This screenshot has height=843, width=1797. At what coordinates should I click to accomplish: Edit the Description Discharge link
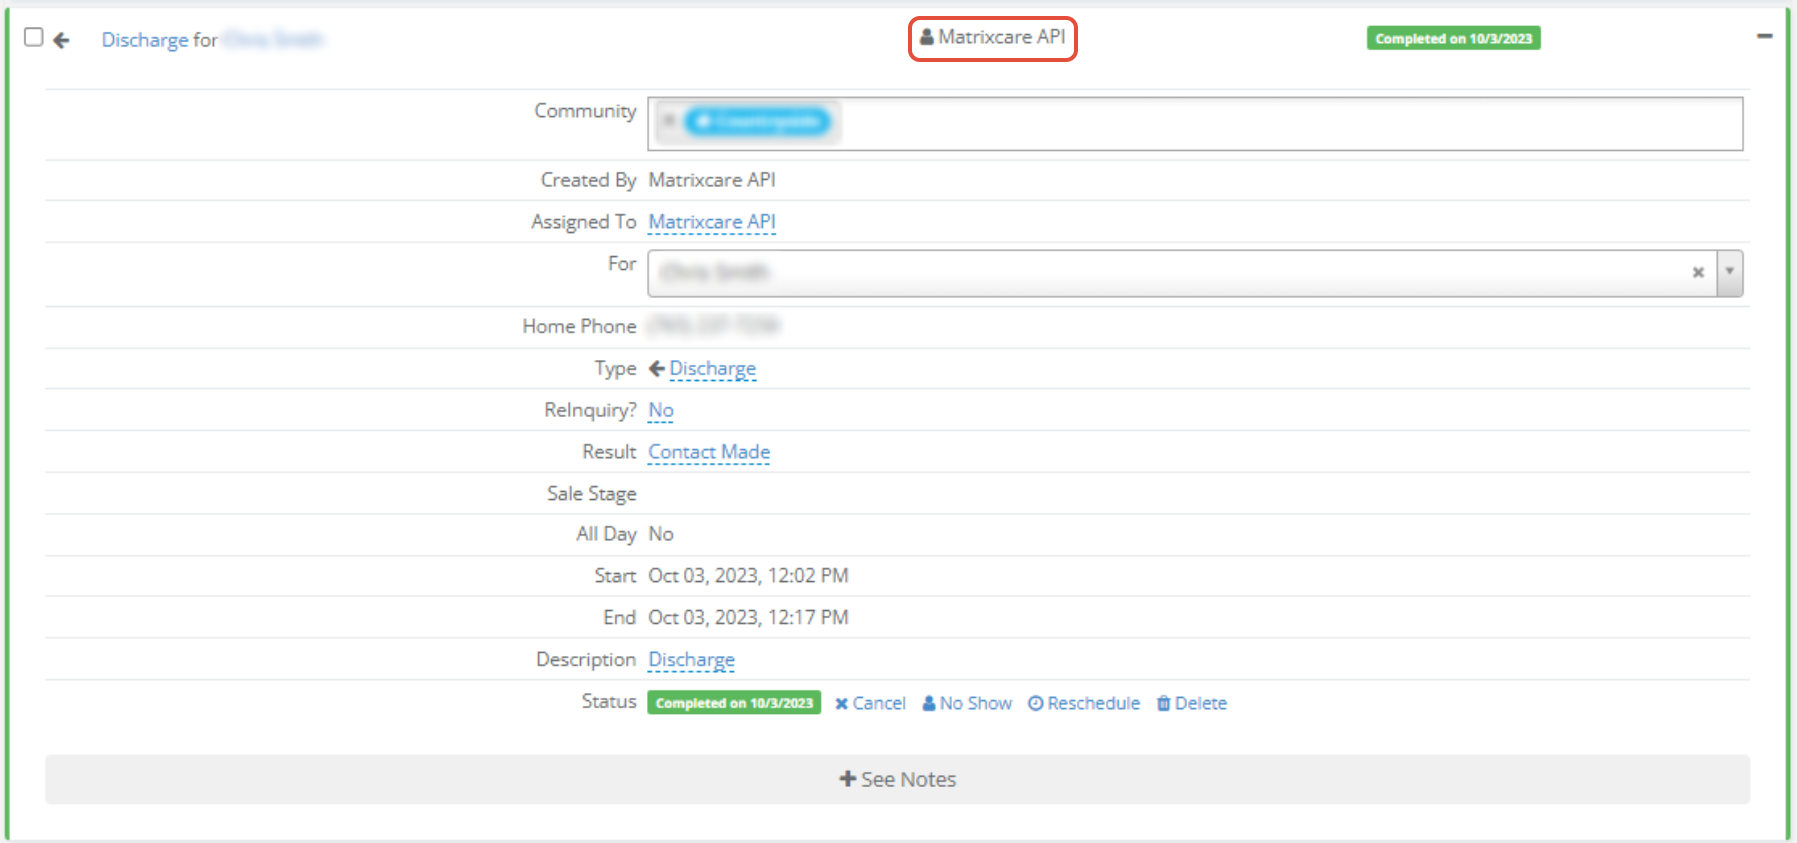[x=692, y=660]
